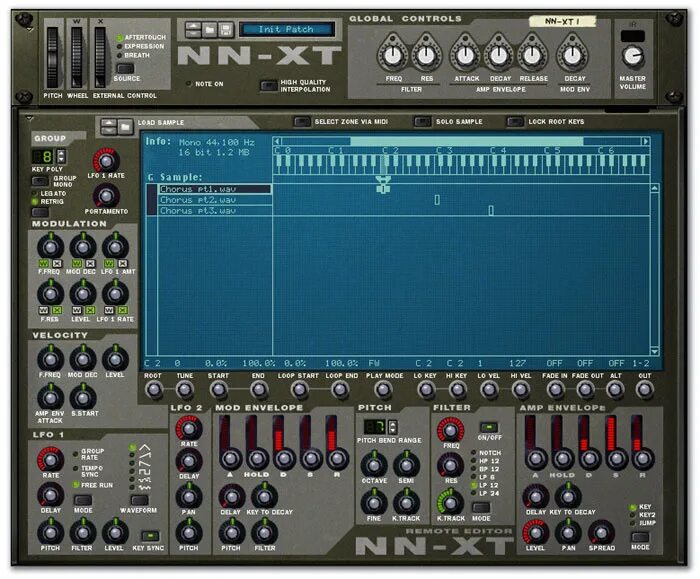Change Pitch Bend Range with stepper
The height and width of the screenshot is (579, 700).
(x=392, y=427)
